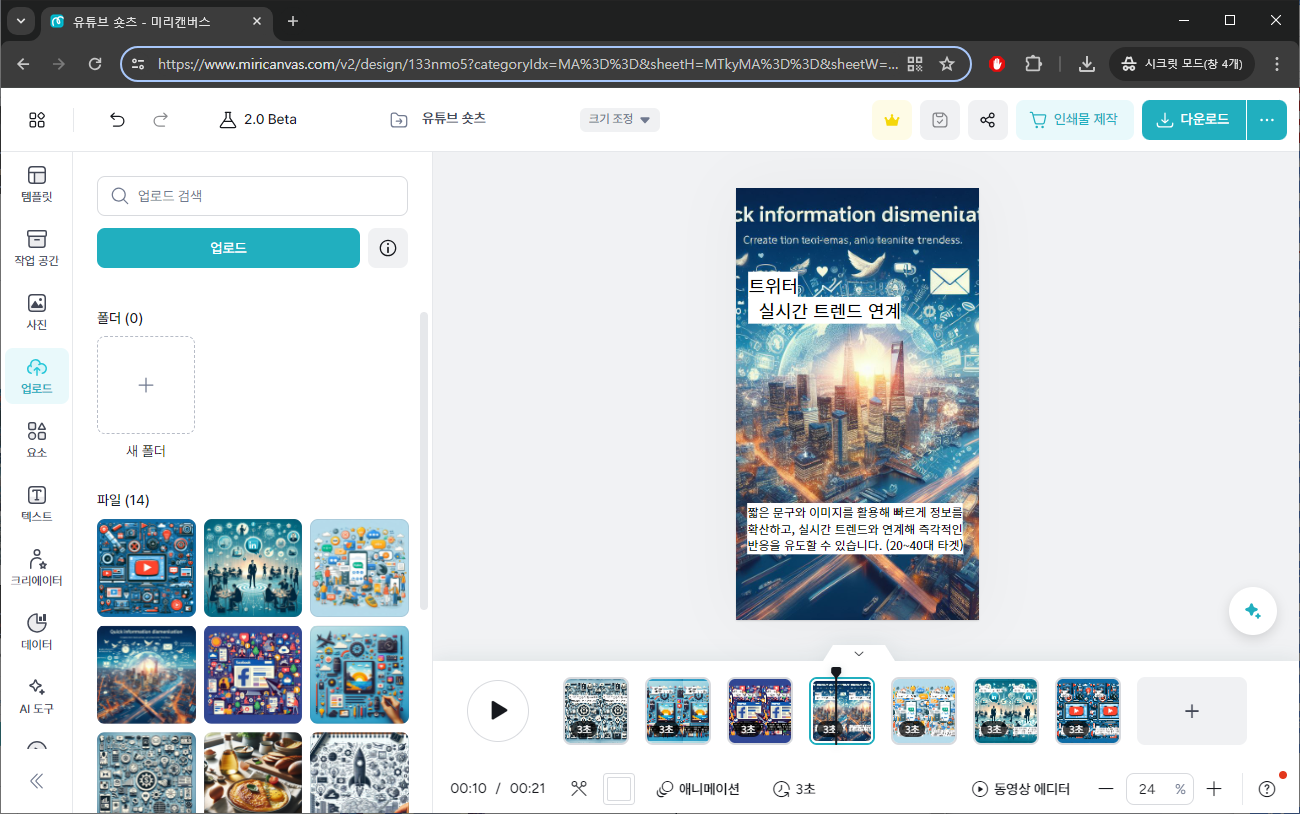Image resolution: width=1300 pixels, height=814 pixels.
Task: Open the QR code icon in address bar
Action: (x=915, y=64)
